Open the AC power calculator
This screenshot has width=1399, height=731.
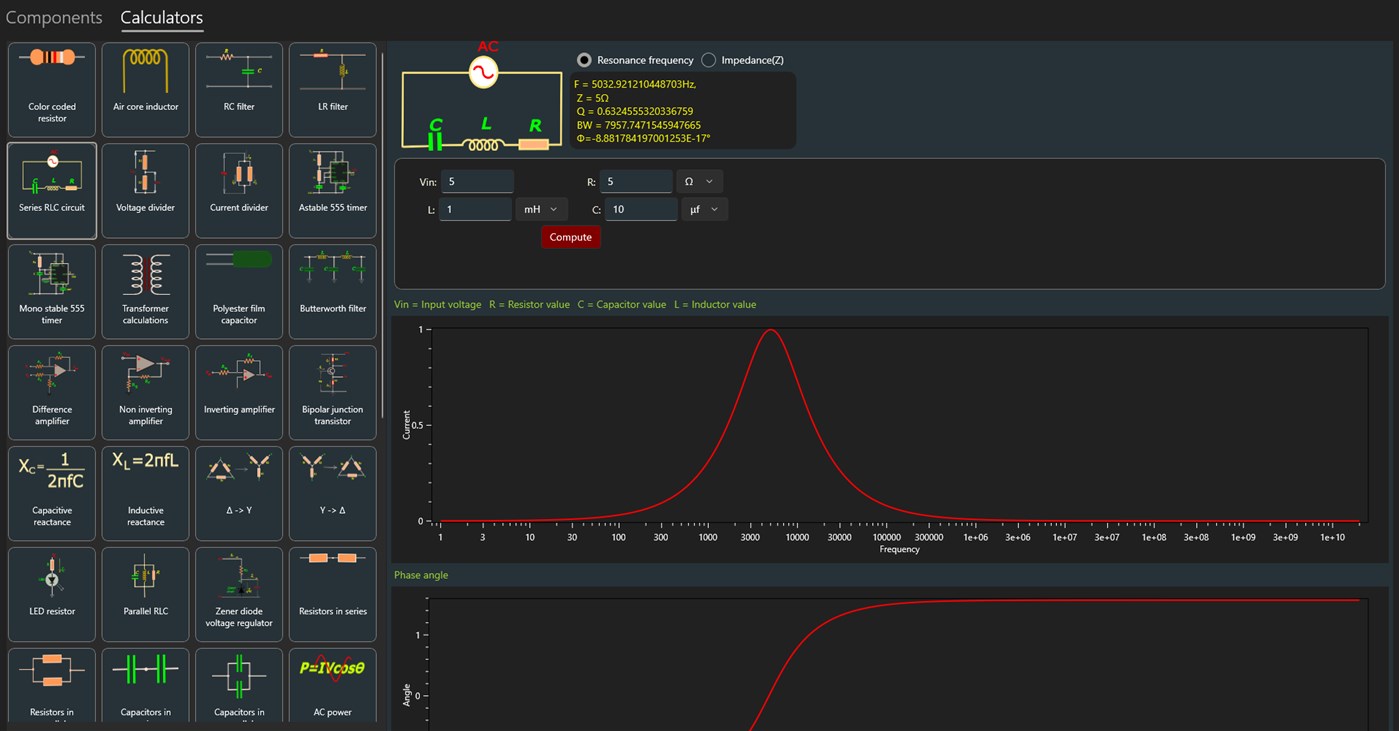(x=333, y=687)
